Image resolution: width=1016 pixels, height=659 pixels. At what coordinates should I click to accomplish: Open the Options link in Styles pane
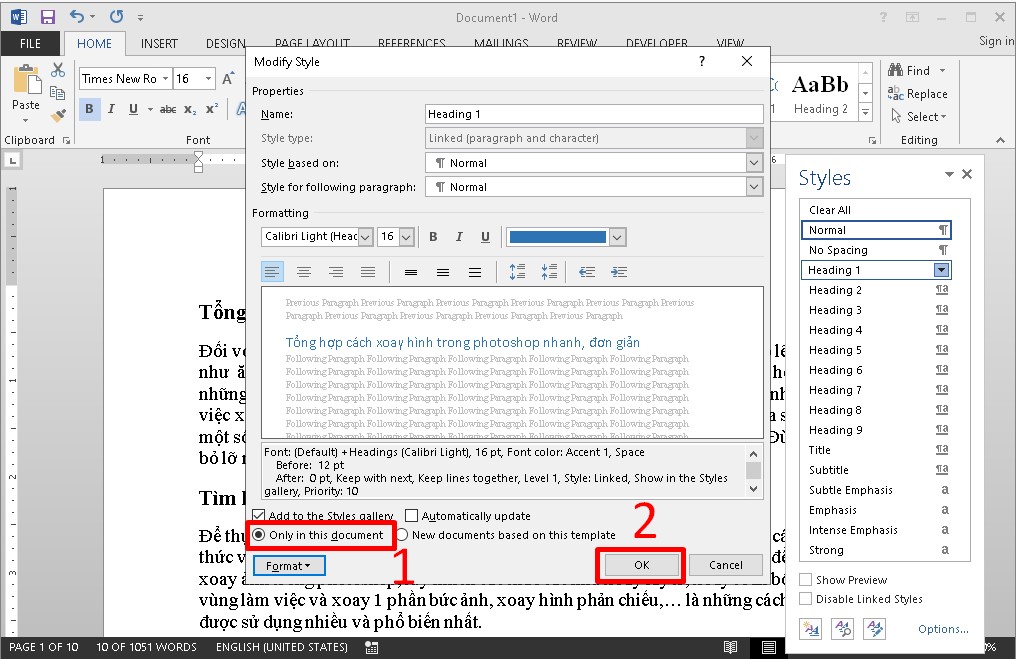pos(943,629)
